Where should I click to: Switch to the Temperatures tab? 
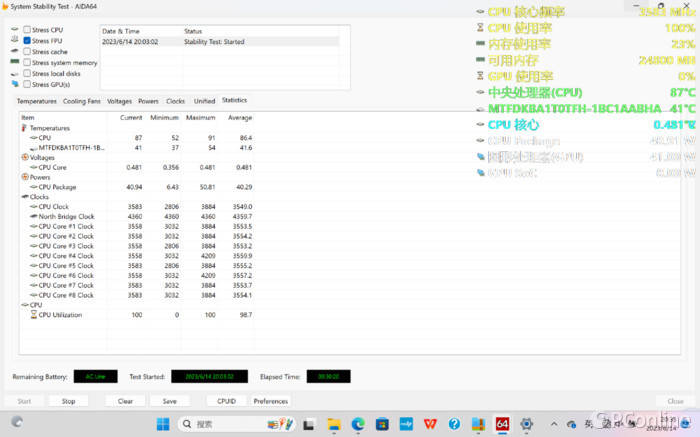point(37,101)
